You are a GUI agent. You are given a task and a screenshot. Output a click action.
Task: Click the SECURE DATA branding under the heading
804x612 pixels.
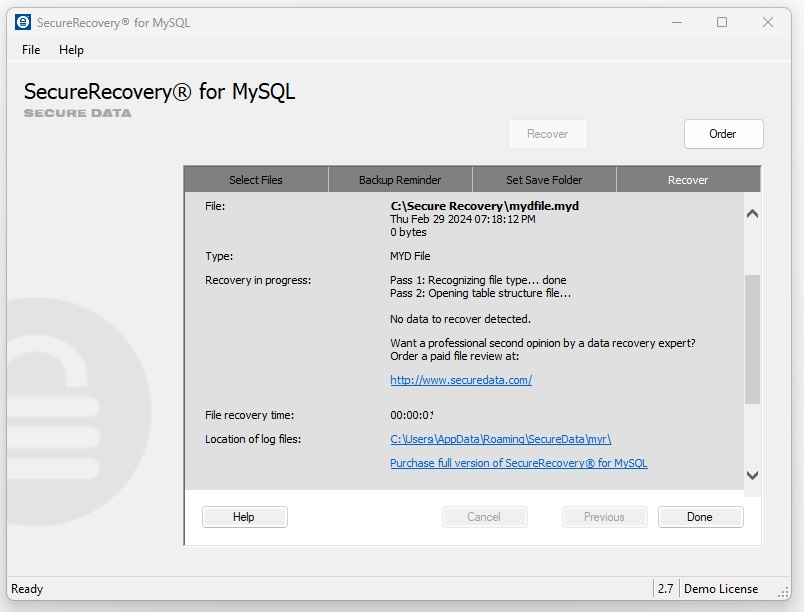pyautogui.click(x=76, y=113)
